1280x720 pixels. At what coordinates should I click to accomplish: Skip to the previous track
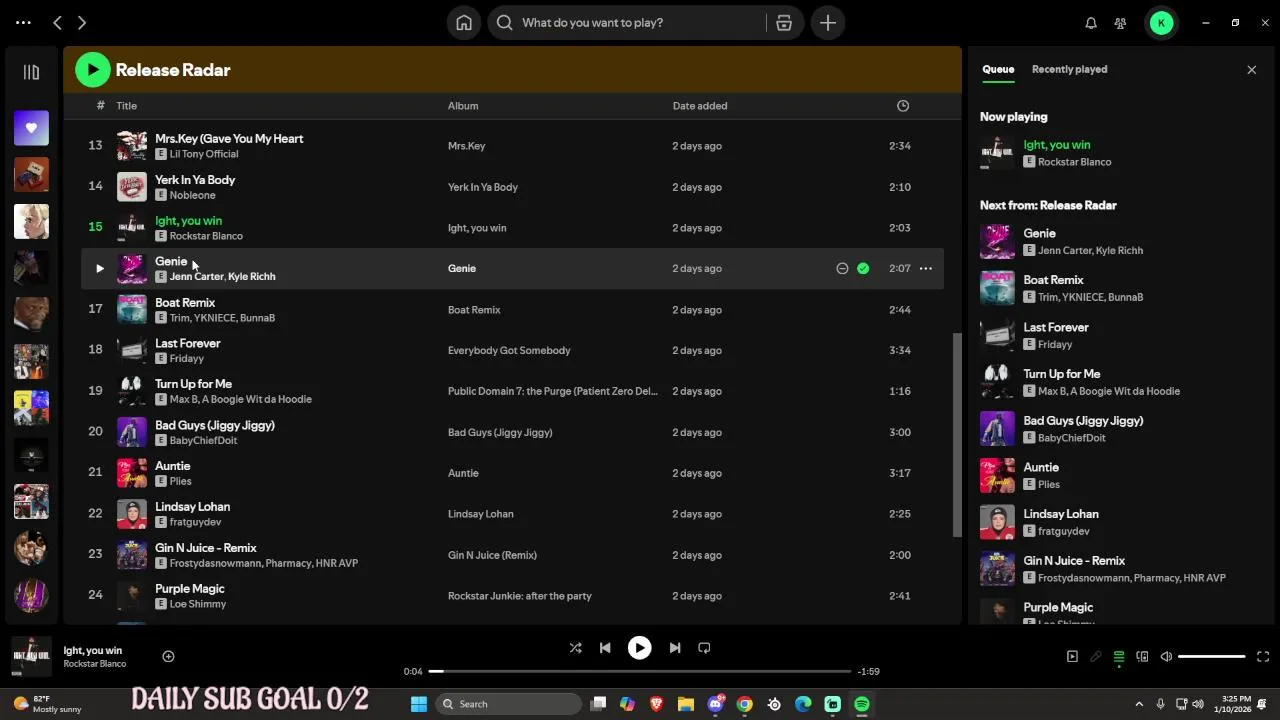click(x=605, y=648)
